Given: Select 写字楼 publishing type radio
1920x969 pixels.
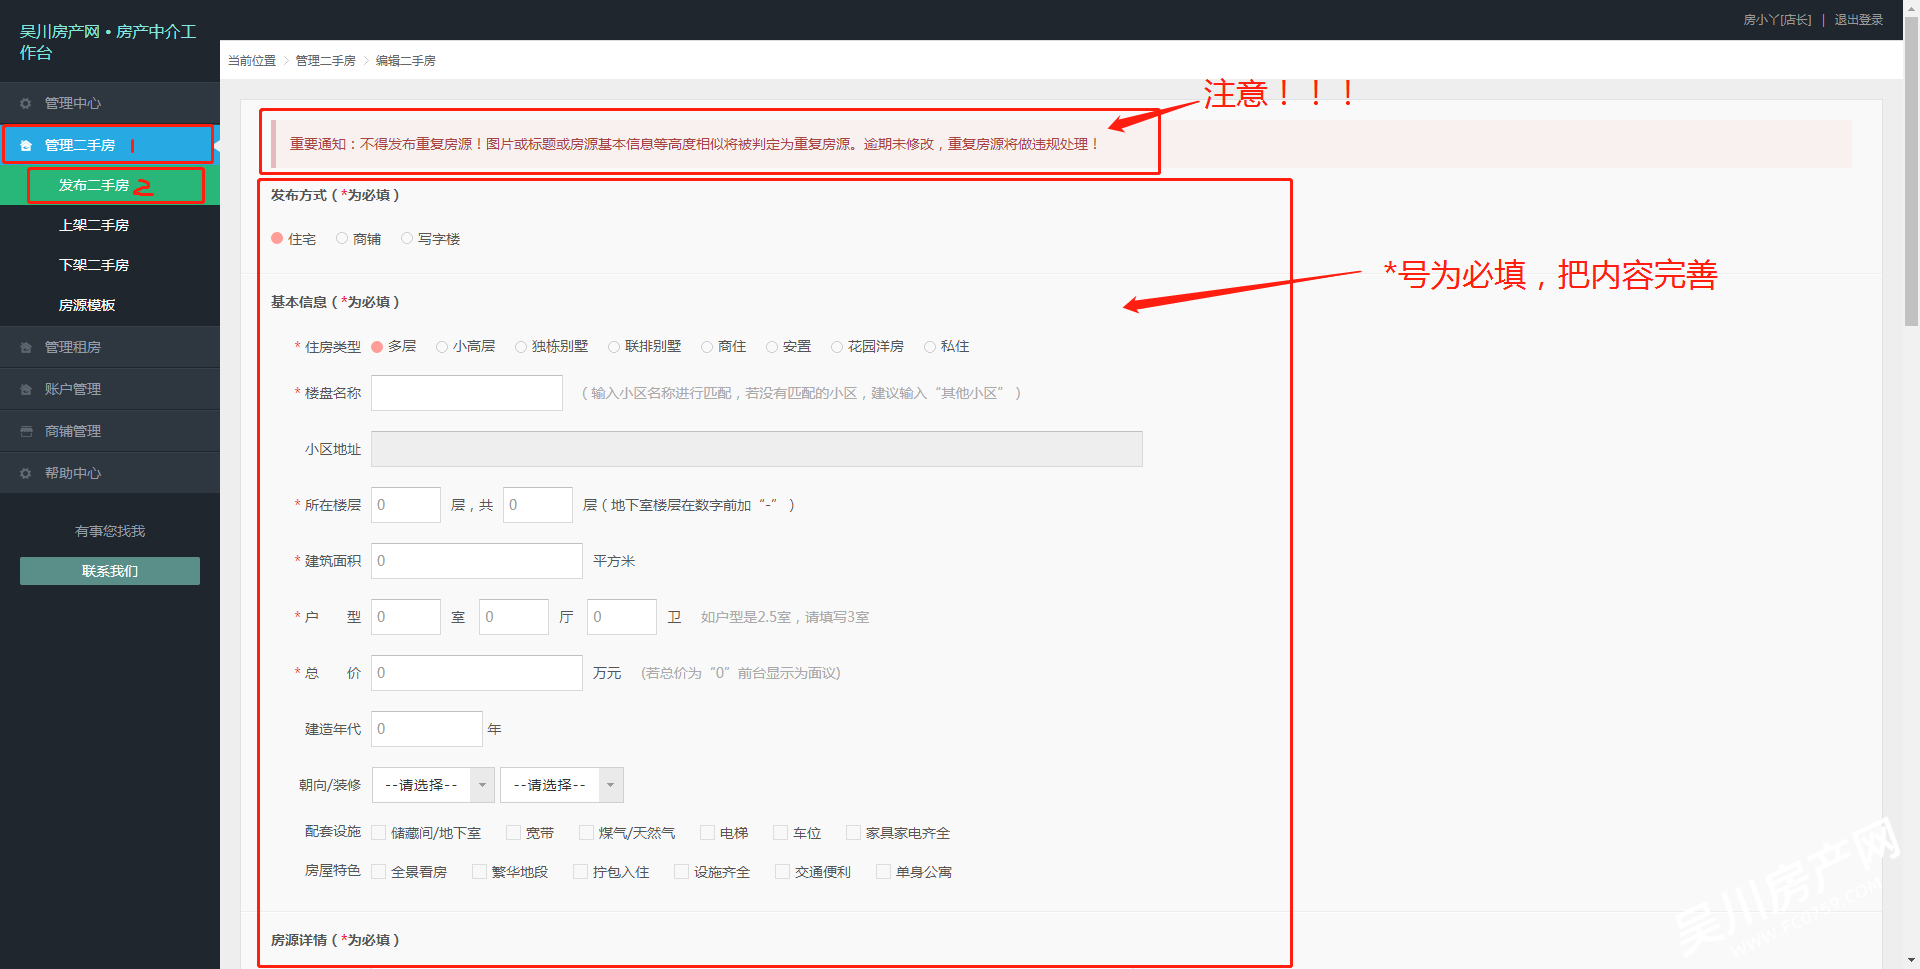Looking at the screenshot, I should (x=407, y=238).
